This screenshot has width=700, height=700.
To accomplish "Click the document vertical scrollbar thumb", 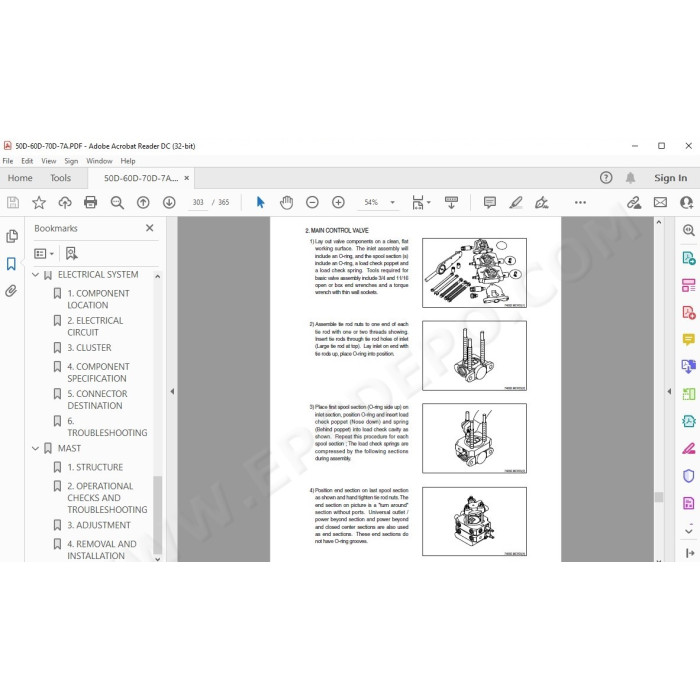I will (659, 497).
